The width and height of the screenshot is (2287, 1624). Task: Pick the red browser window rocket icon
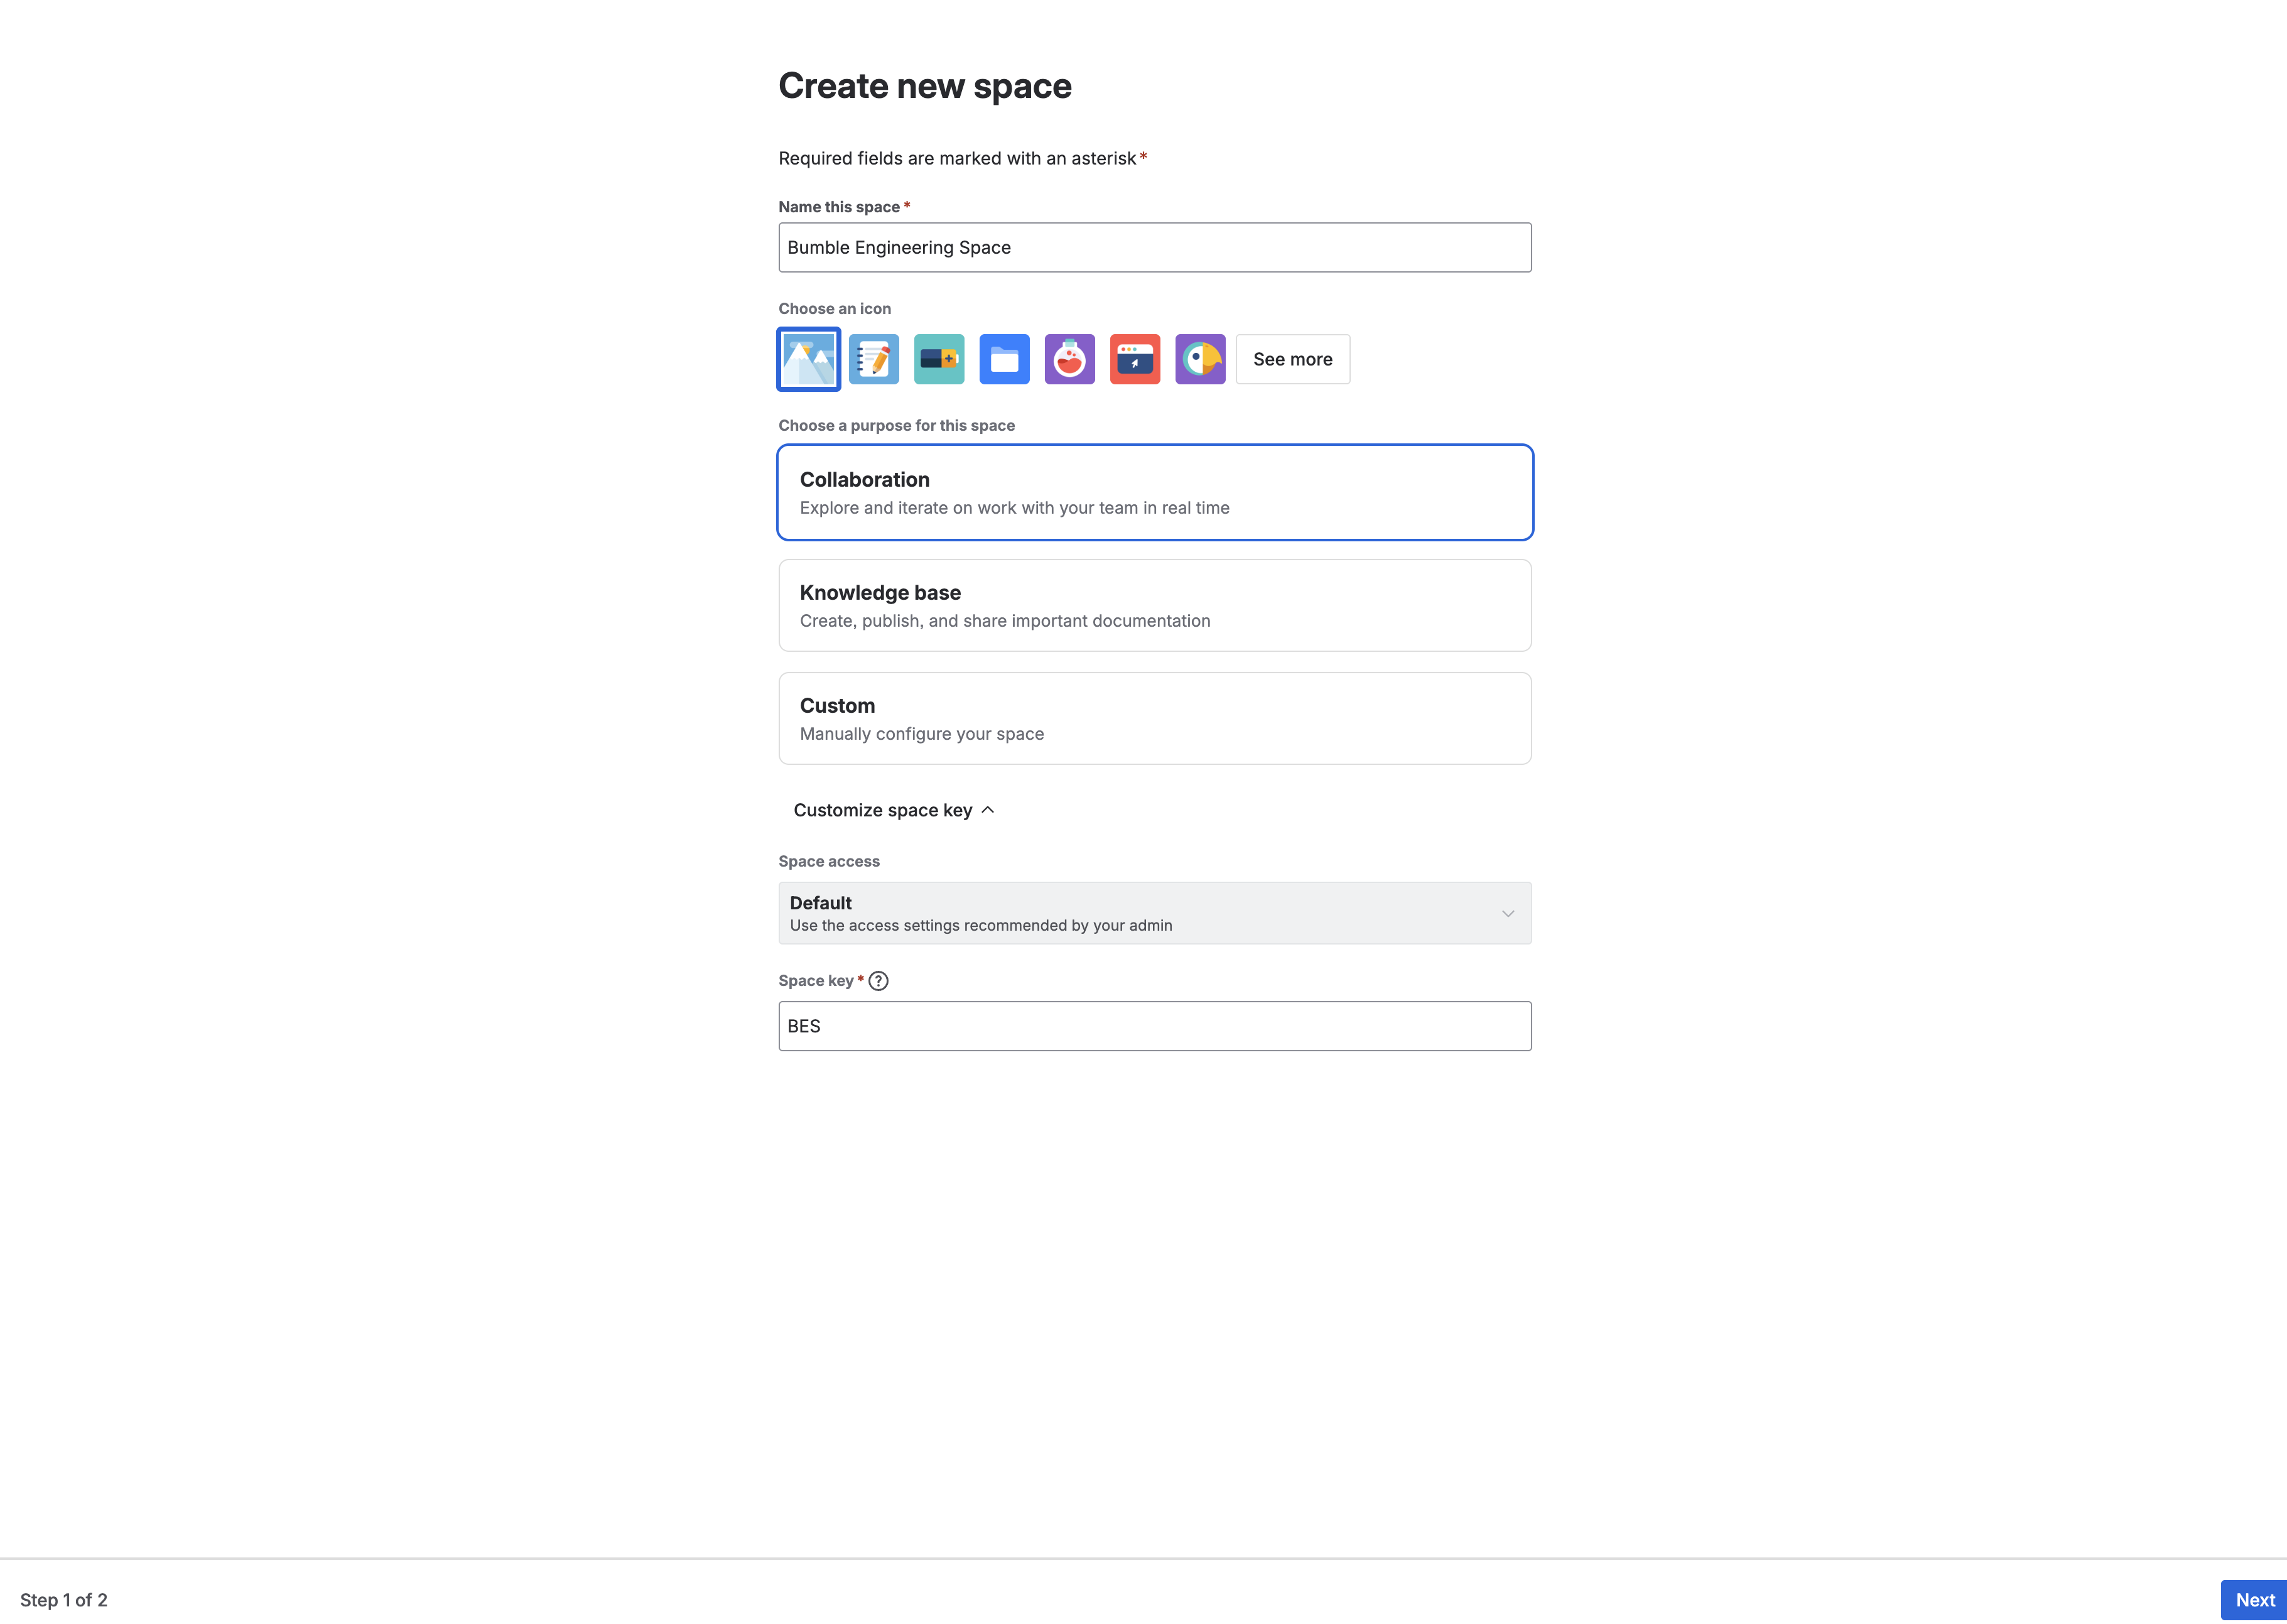[1135, 359]
